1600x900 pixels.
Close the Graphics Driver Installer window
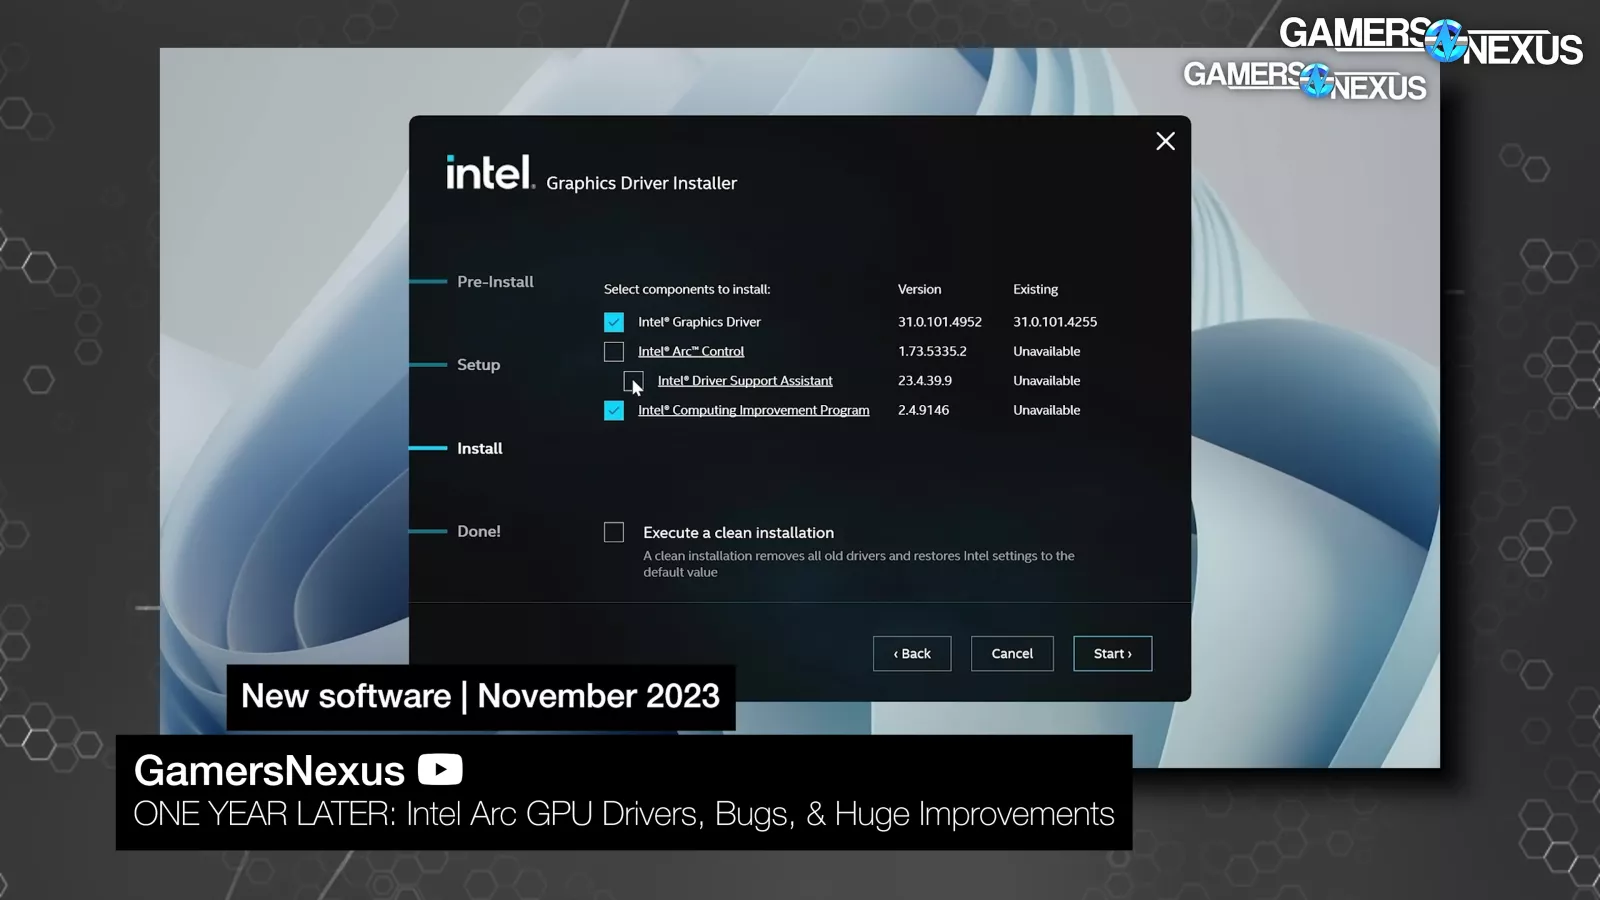1164,141
